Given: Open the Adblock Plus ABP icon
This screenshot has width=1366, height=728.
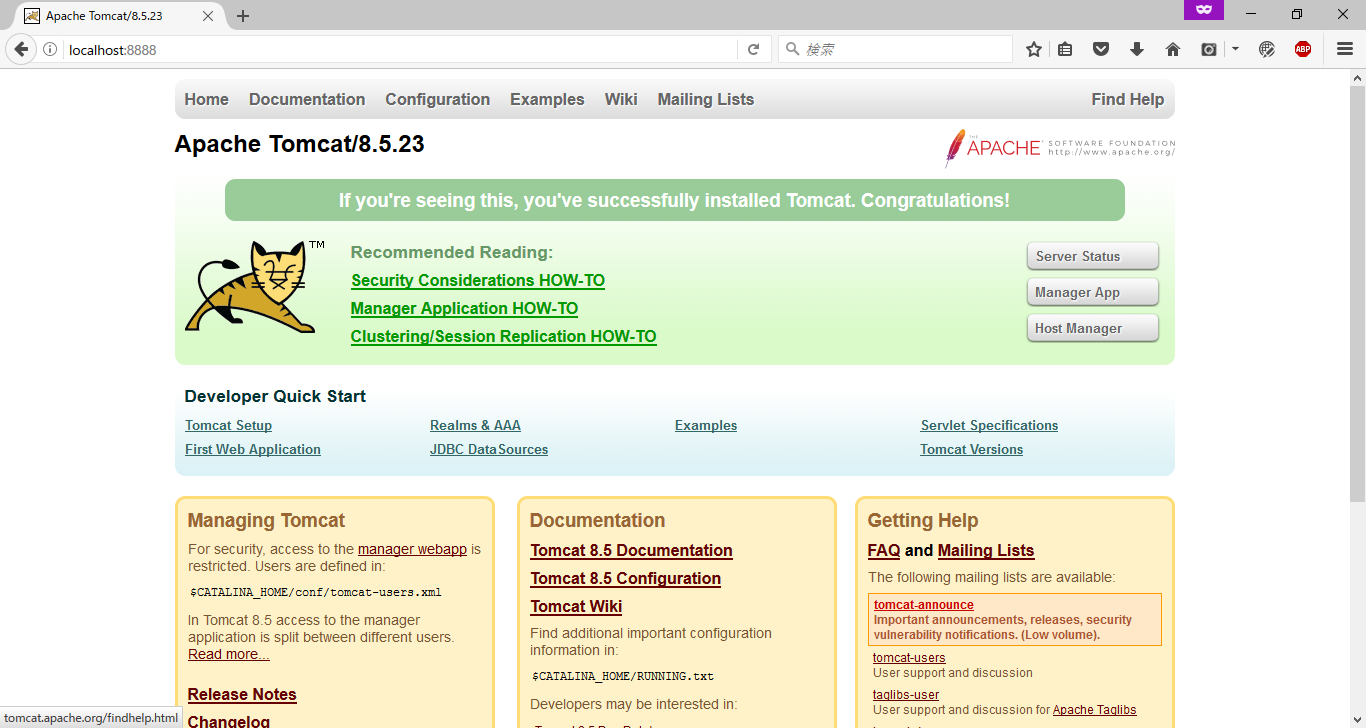Looking at the screenshot, I should tap(1303, 49).
